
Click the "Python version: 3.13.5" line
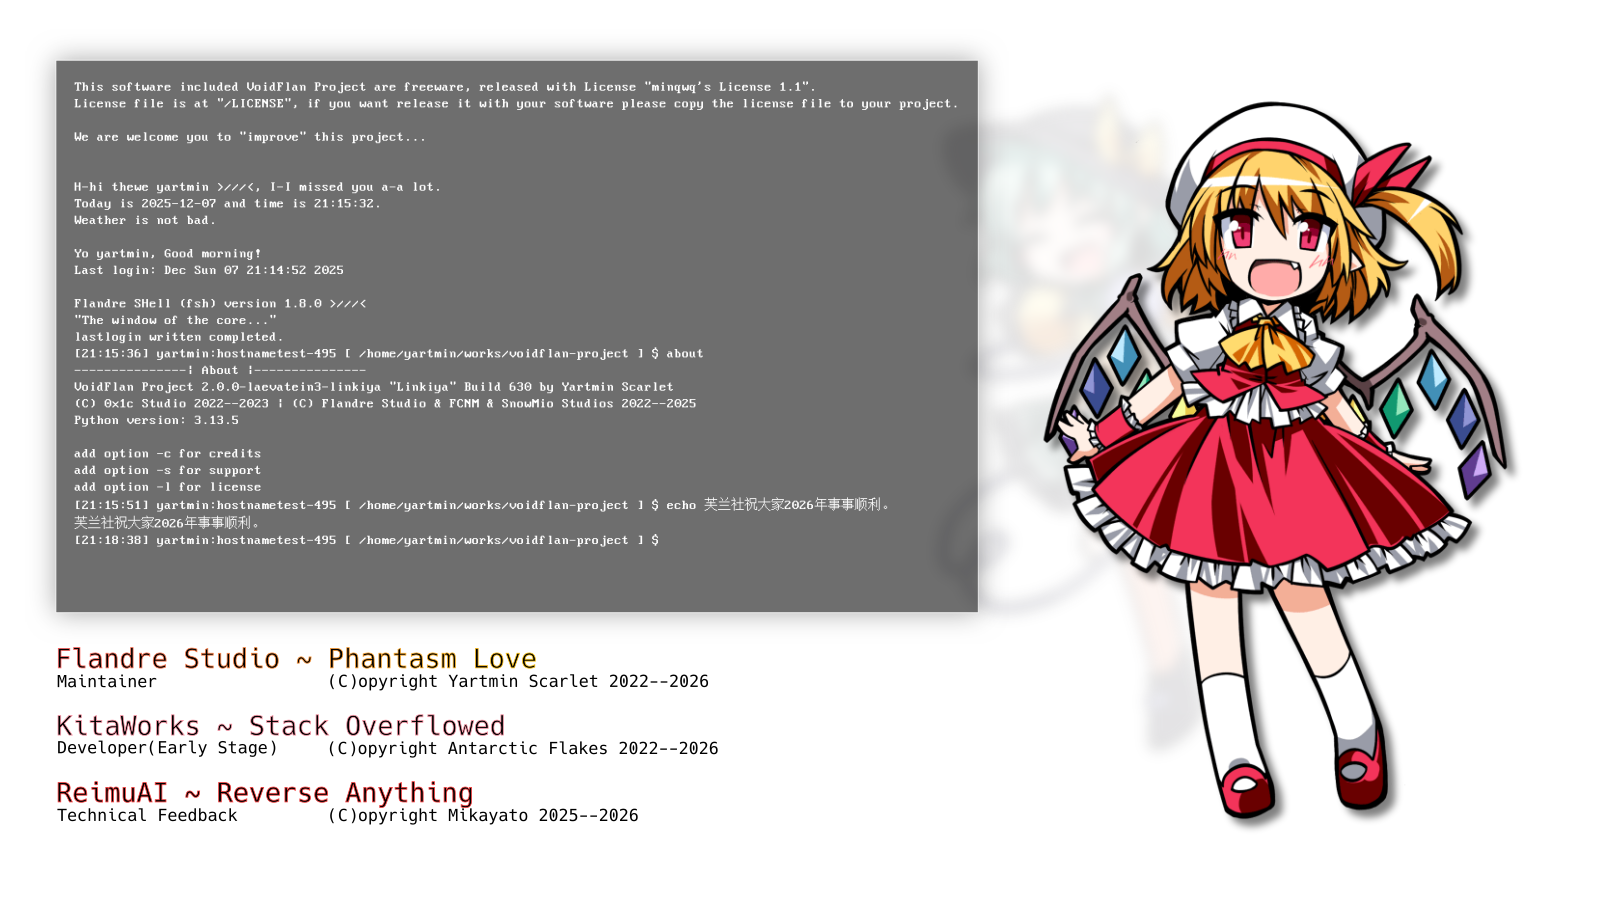[x=156, y=421]
